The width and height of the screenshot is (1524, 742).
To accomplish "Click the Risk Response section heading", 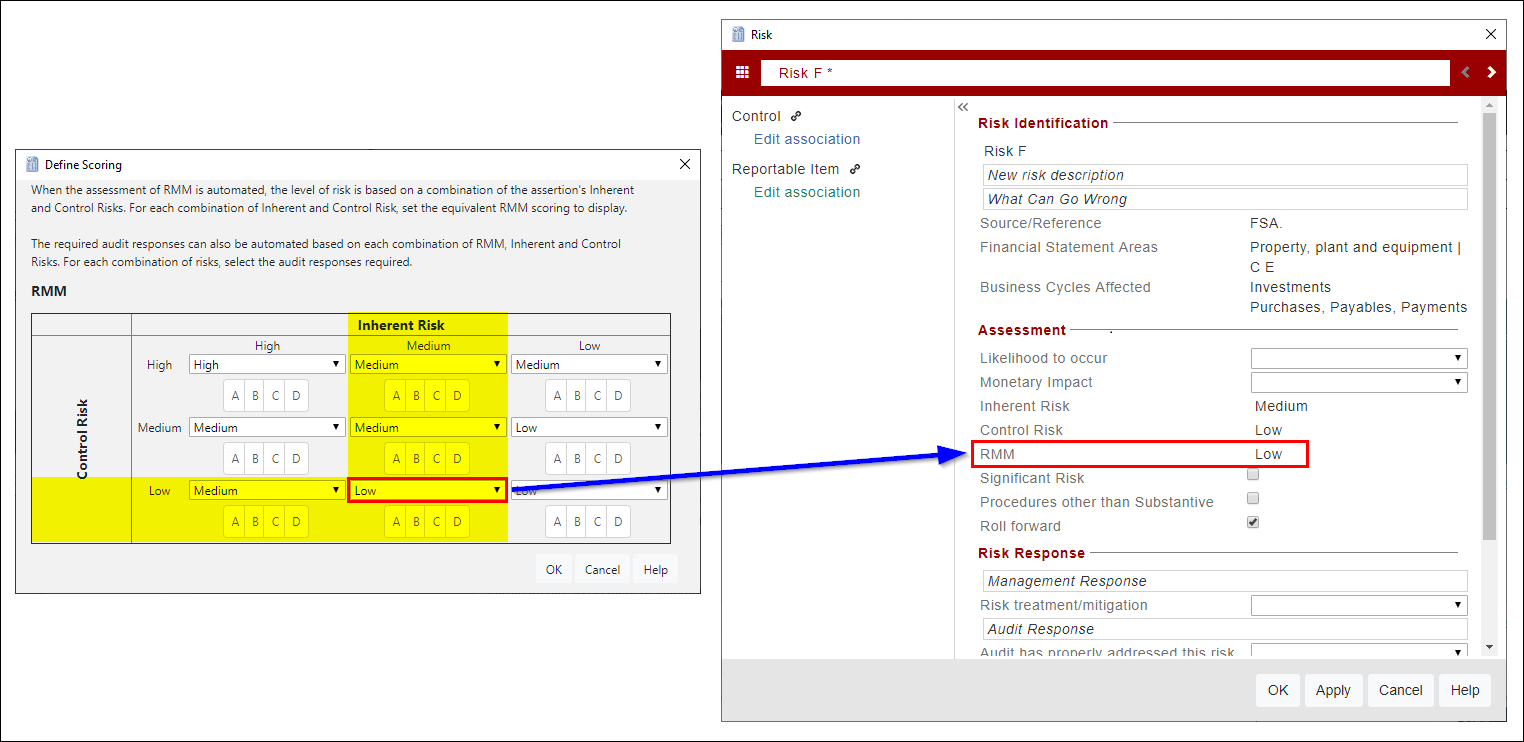I will 1029,553.
